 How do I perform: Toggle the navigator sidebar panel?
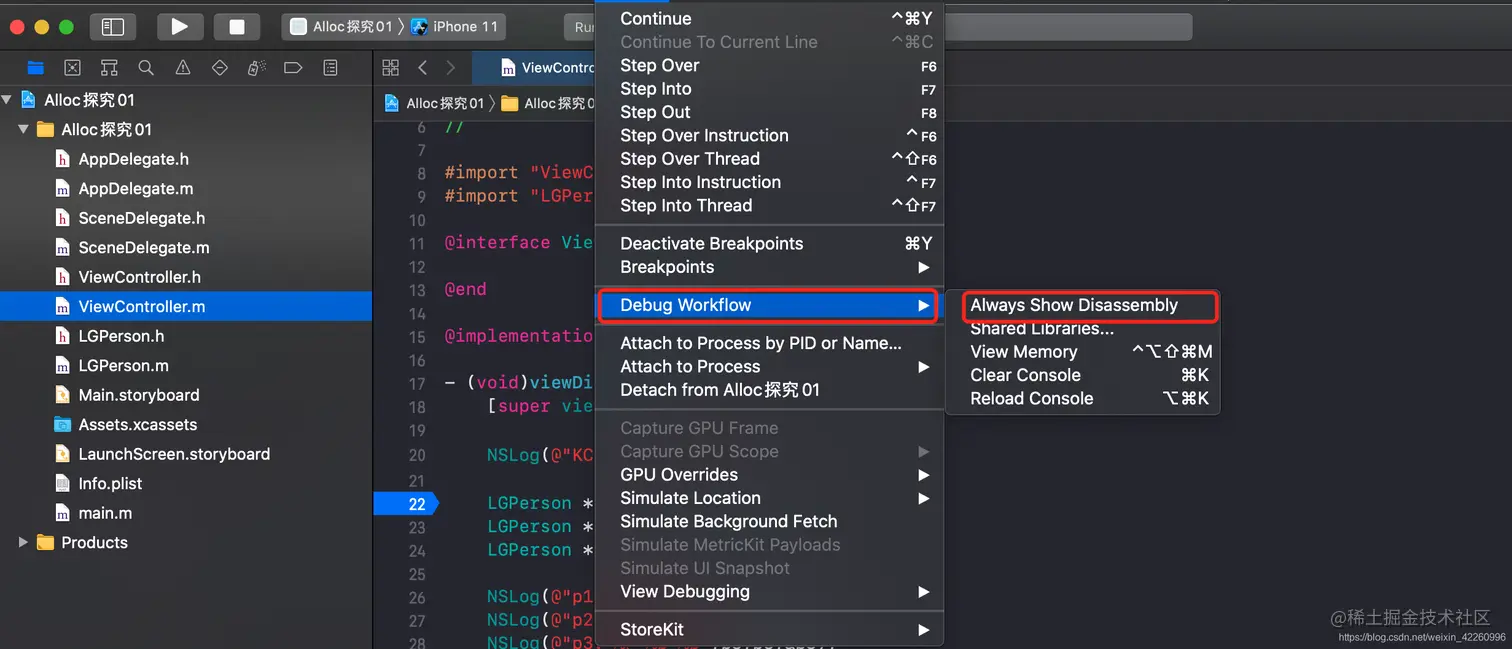[113, 27]
